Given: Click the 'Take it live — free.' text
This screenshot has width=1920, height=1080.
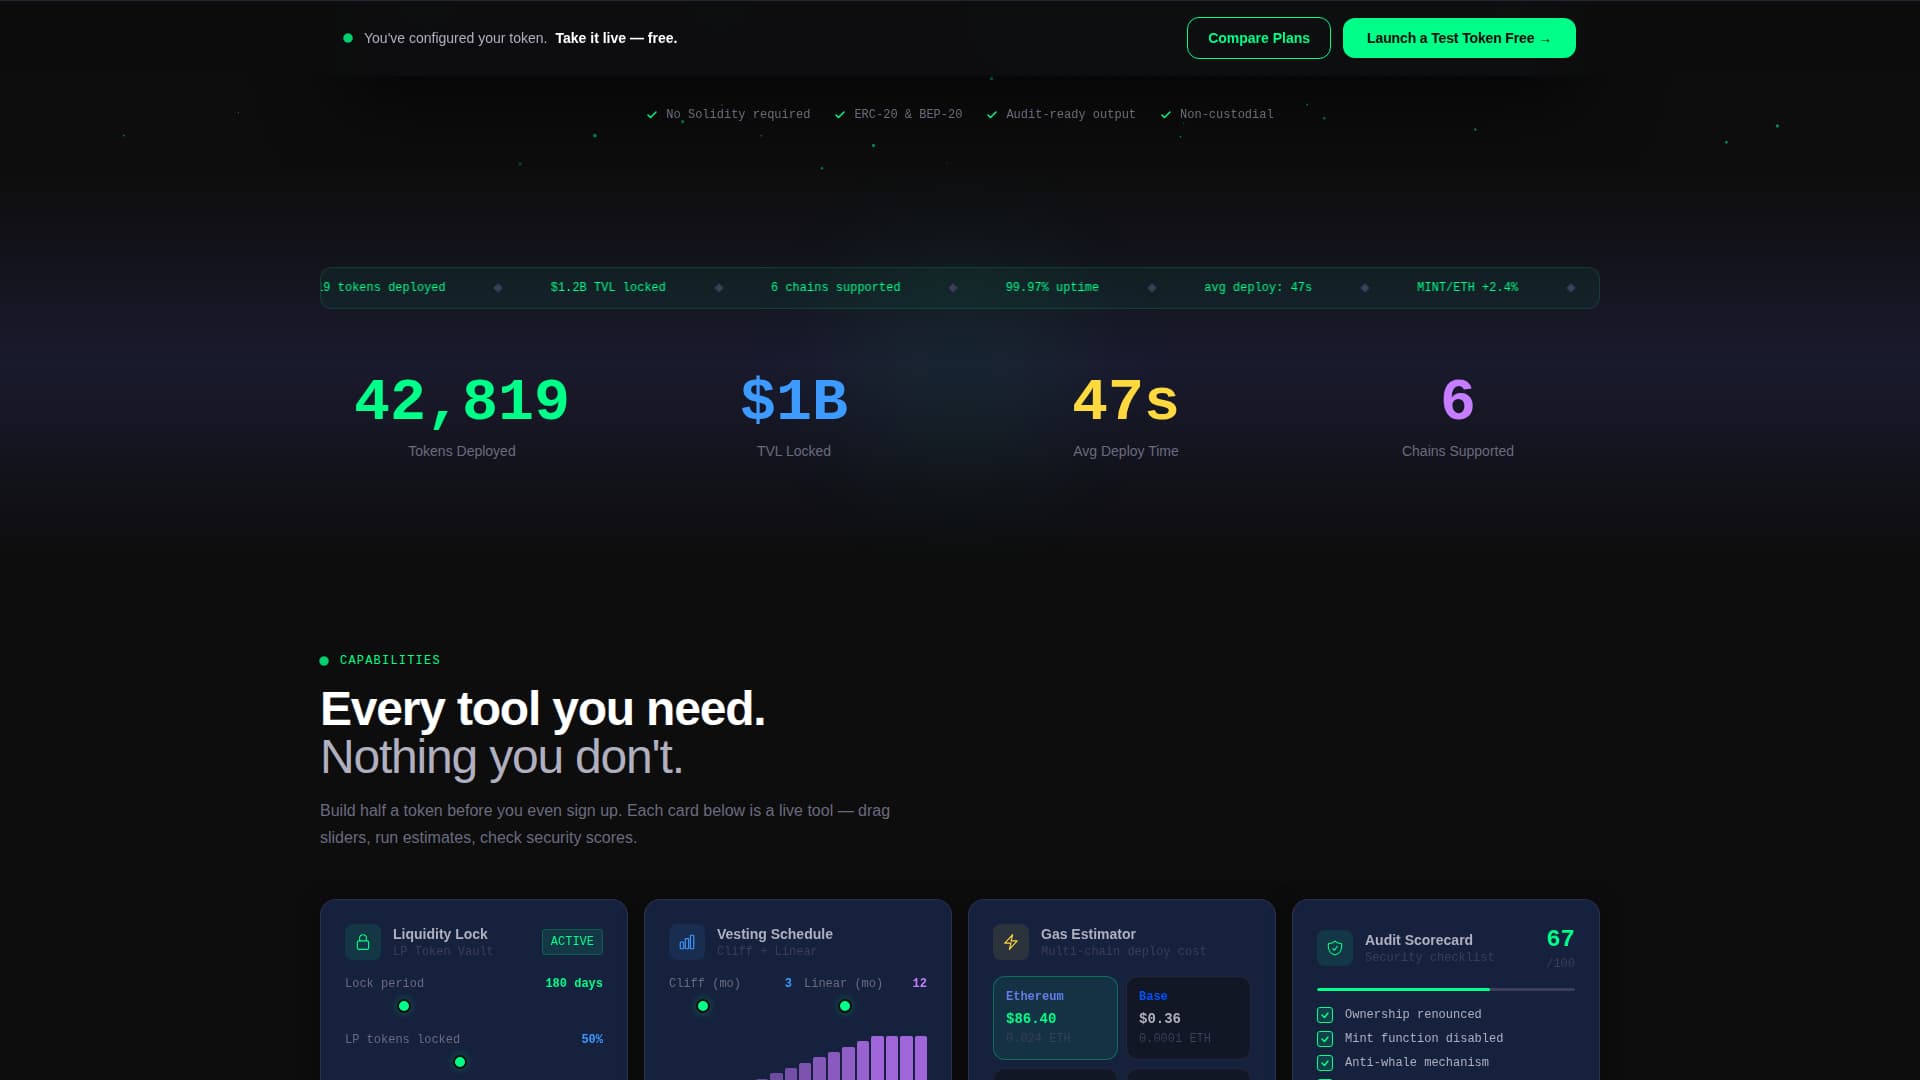Looking at the screenshot, I should click(x=616, y=38).
